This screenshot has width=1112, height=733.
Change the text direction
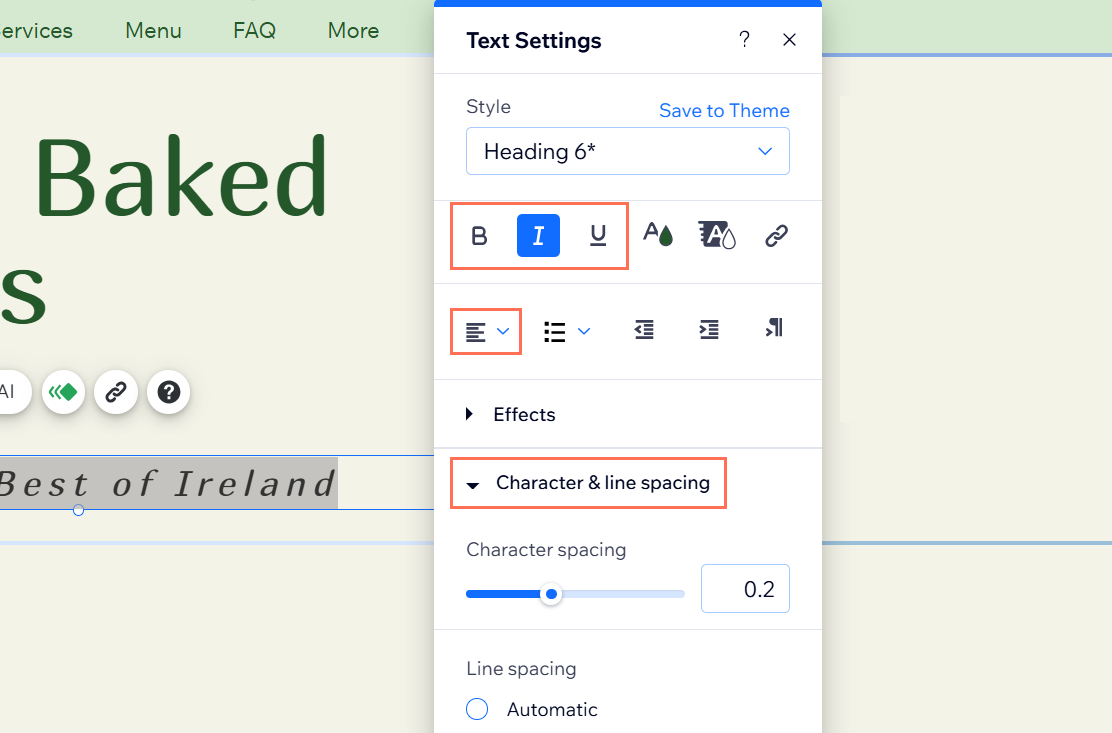click(x=774, y=328)
